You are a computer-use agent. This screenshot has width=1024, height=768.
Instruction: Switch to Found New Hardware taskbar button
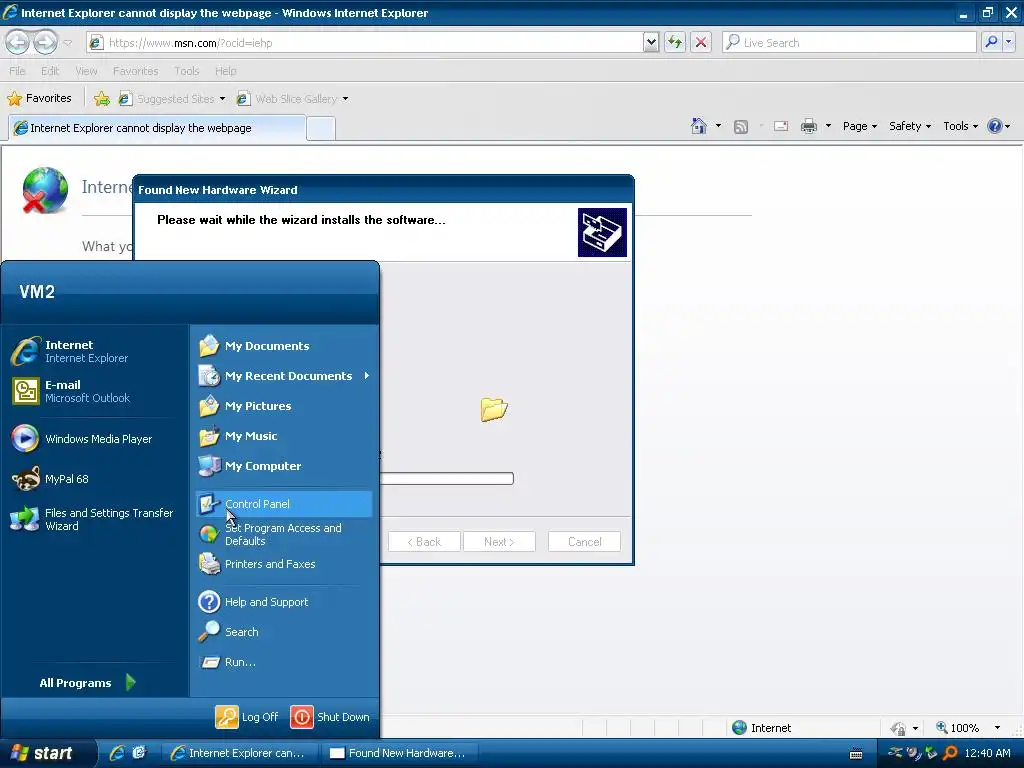[399, 753]
